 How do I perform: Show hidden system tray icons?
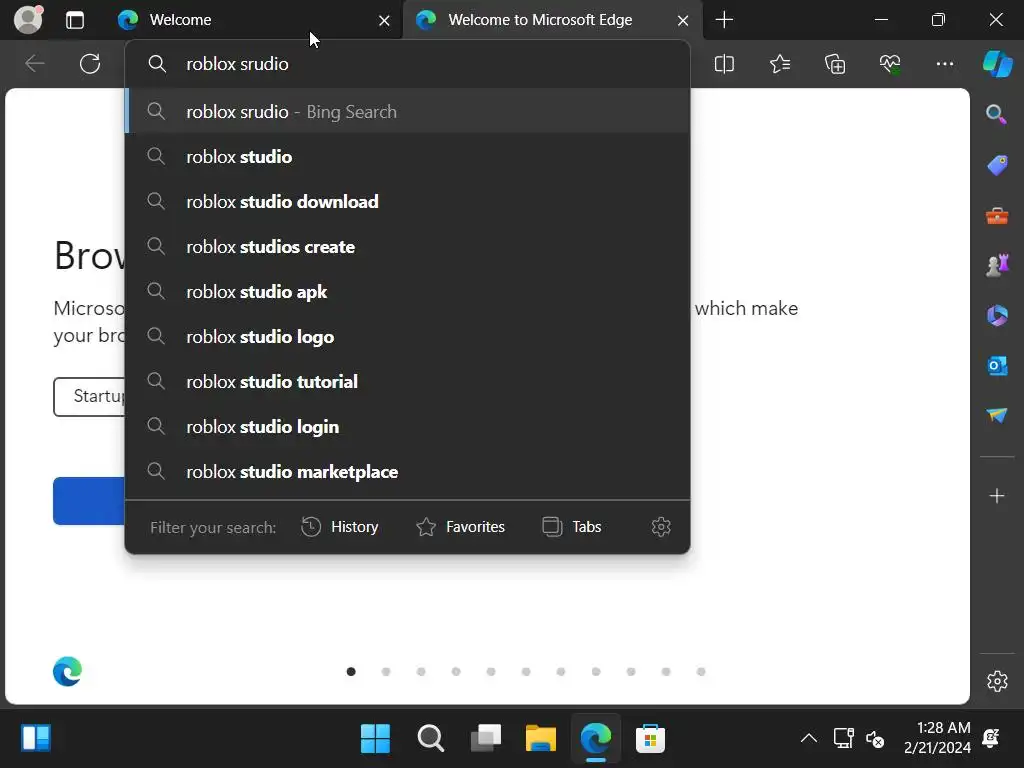coord(808,739)
